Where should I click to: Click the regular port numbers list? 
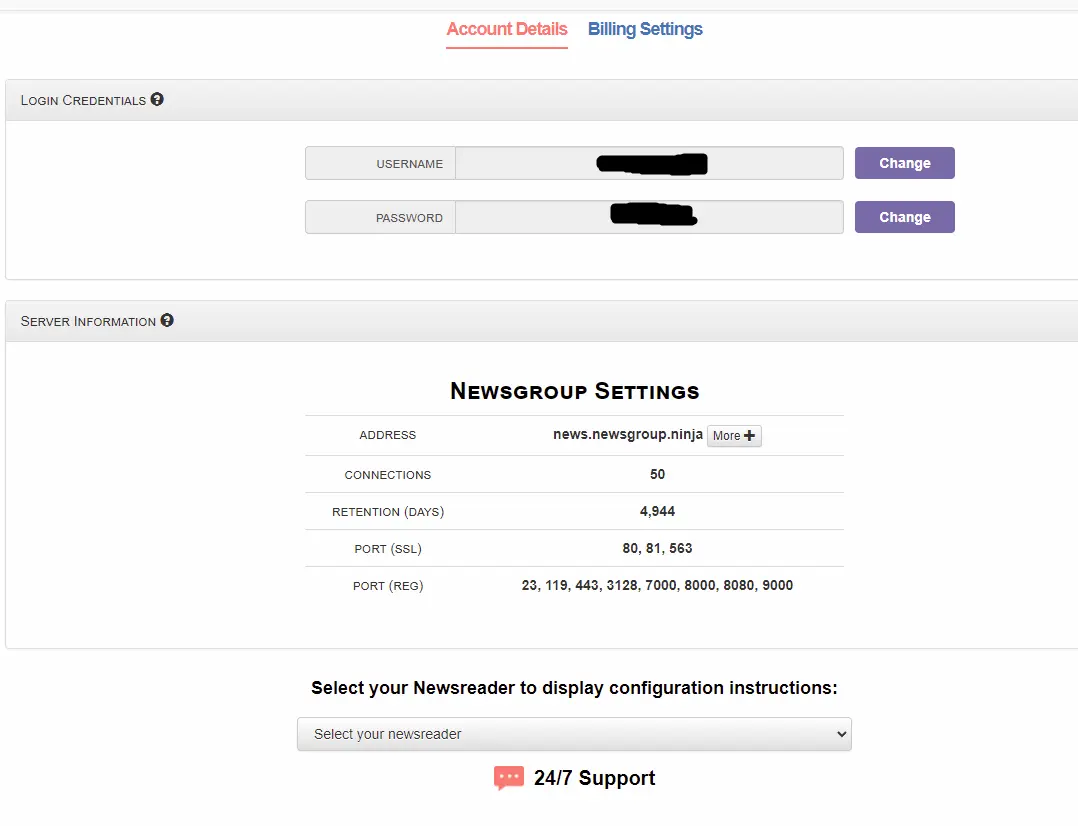click(x=657, y=585)
